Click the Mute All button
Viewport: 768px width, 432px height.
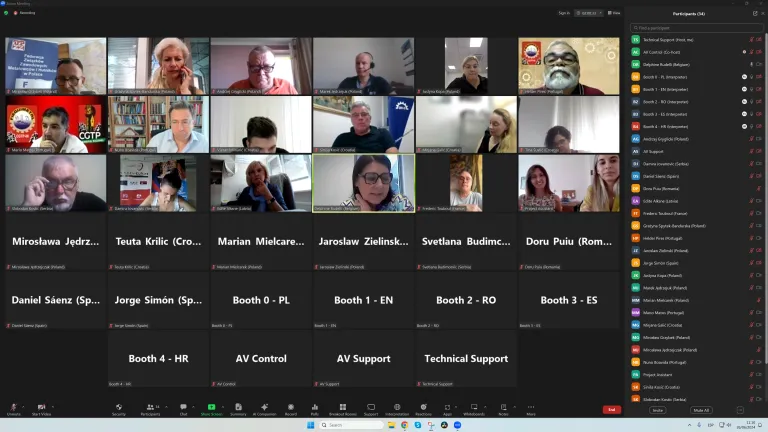[701, 410]
